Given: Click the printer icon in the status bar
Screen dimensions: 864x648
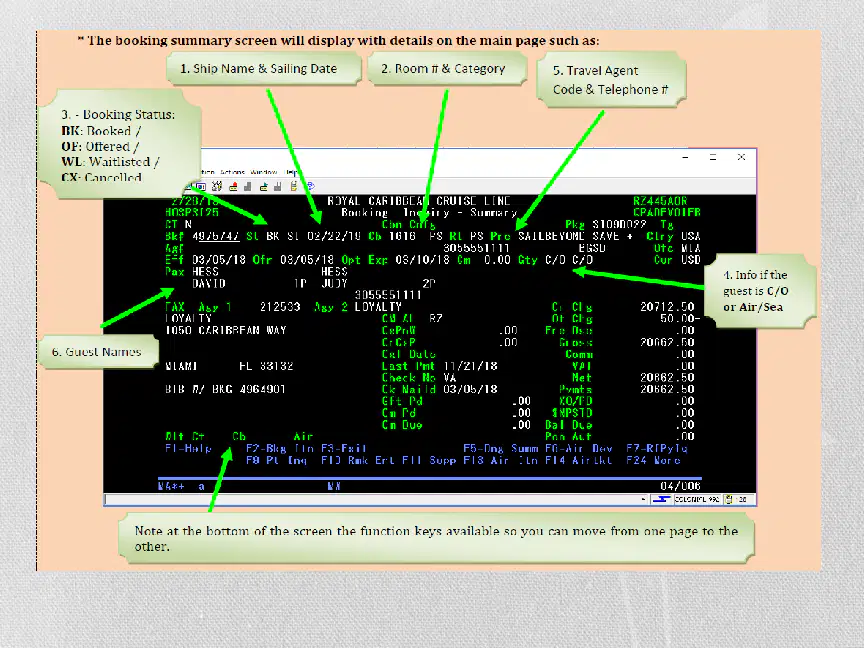Looking at the screenshot, I should (x=729, y=499).
